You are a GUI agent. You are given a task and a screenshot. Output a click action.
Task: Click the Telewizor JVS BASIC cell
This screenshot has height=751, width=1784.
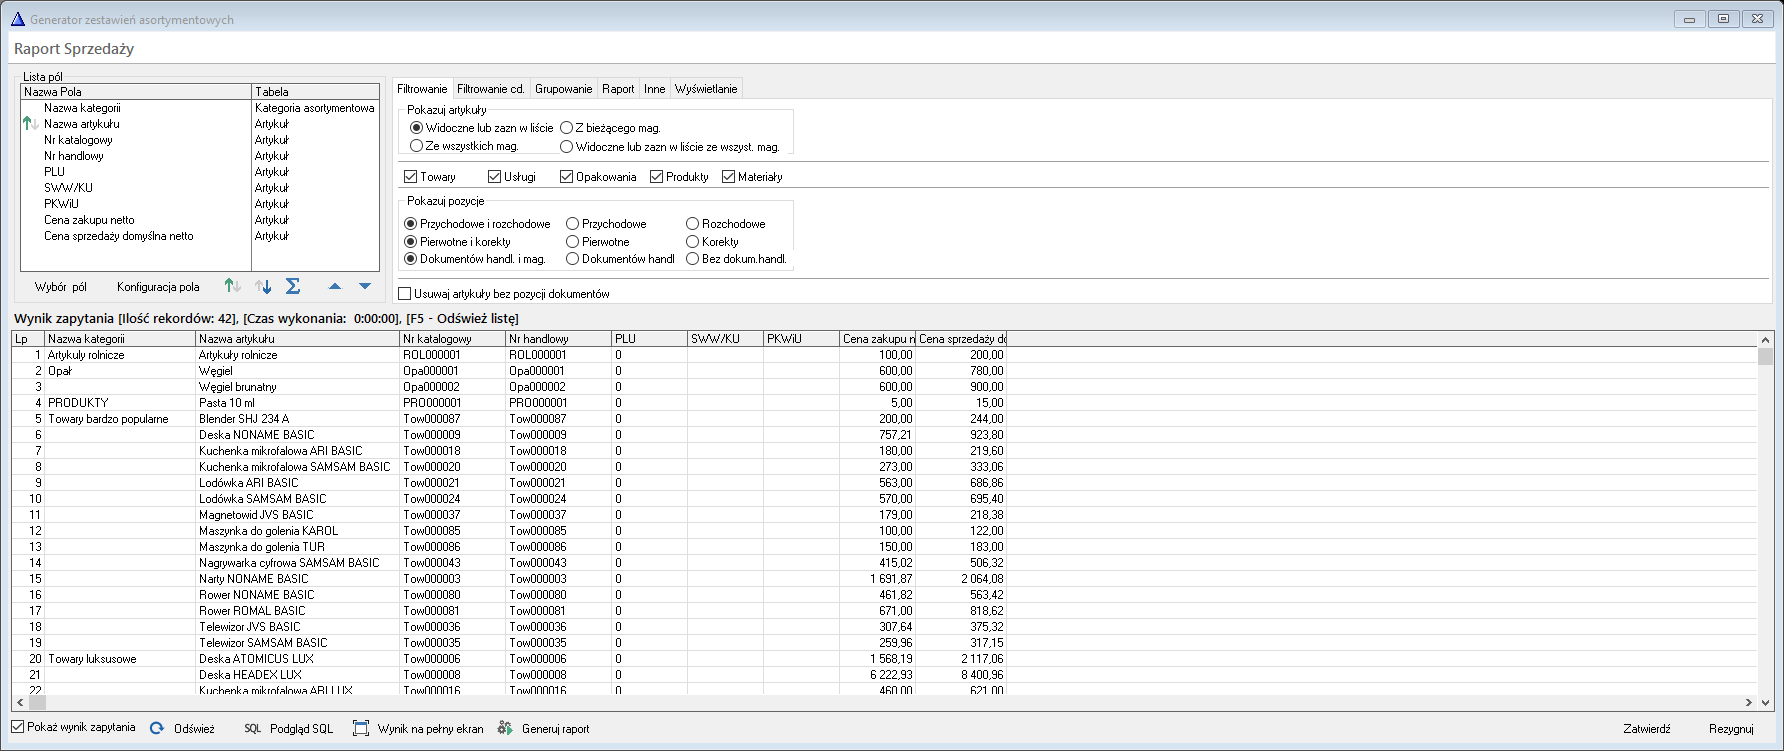297,627
